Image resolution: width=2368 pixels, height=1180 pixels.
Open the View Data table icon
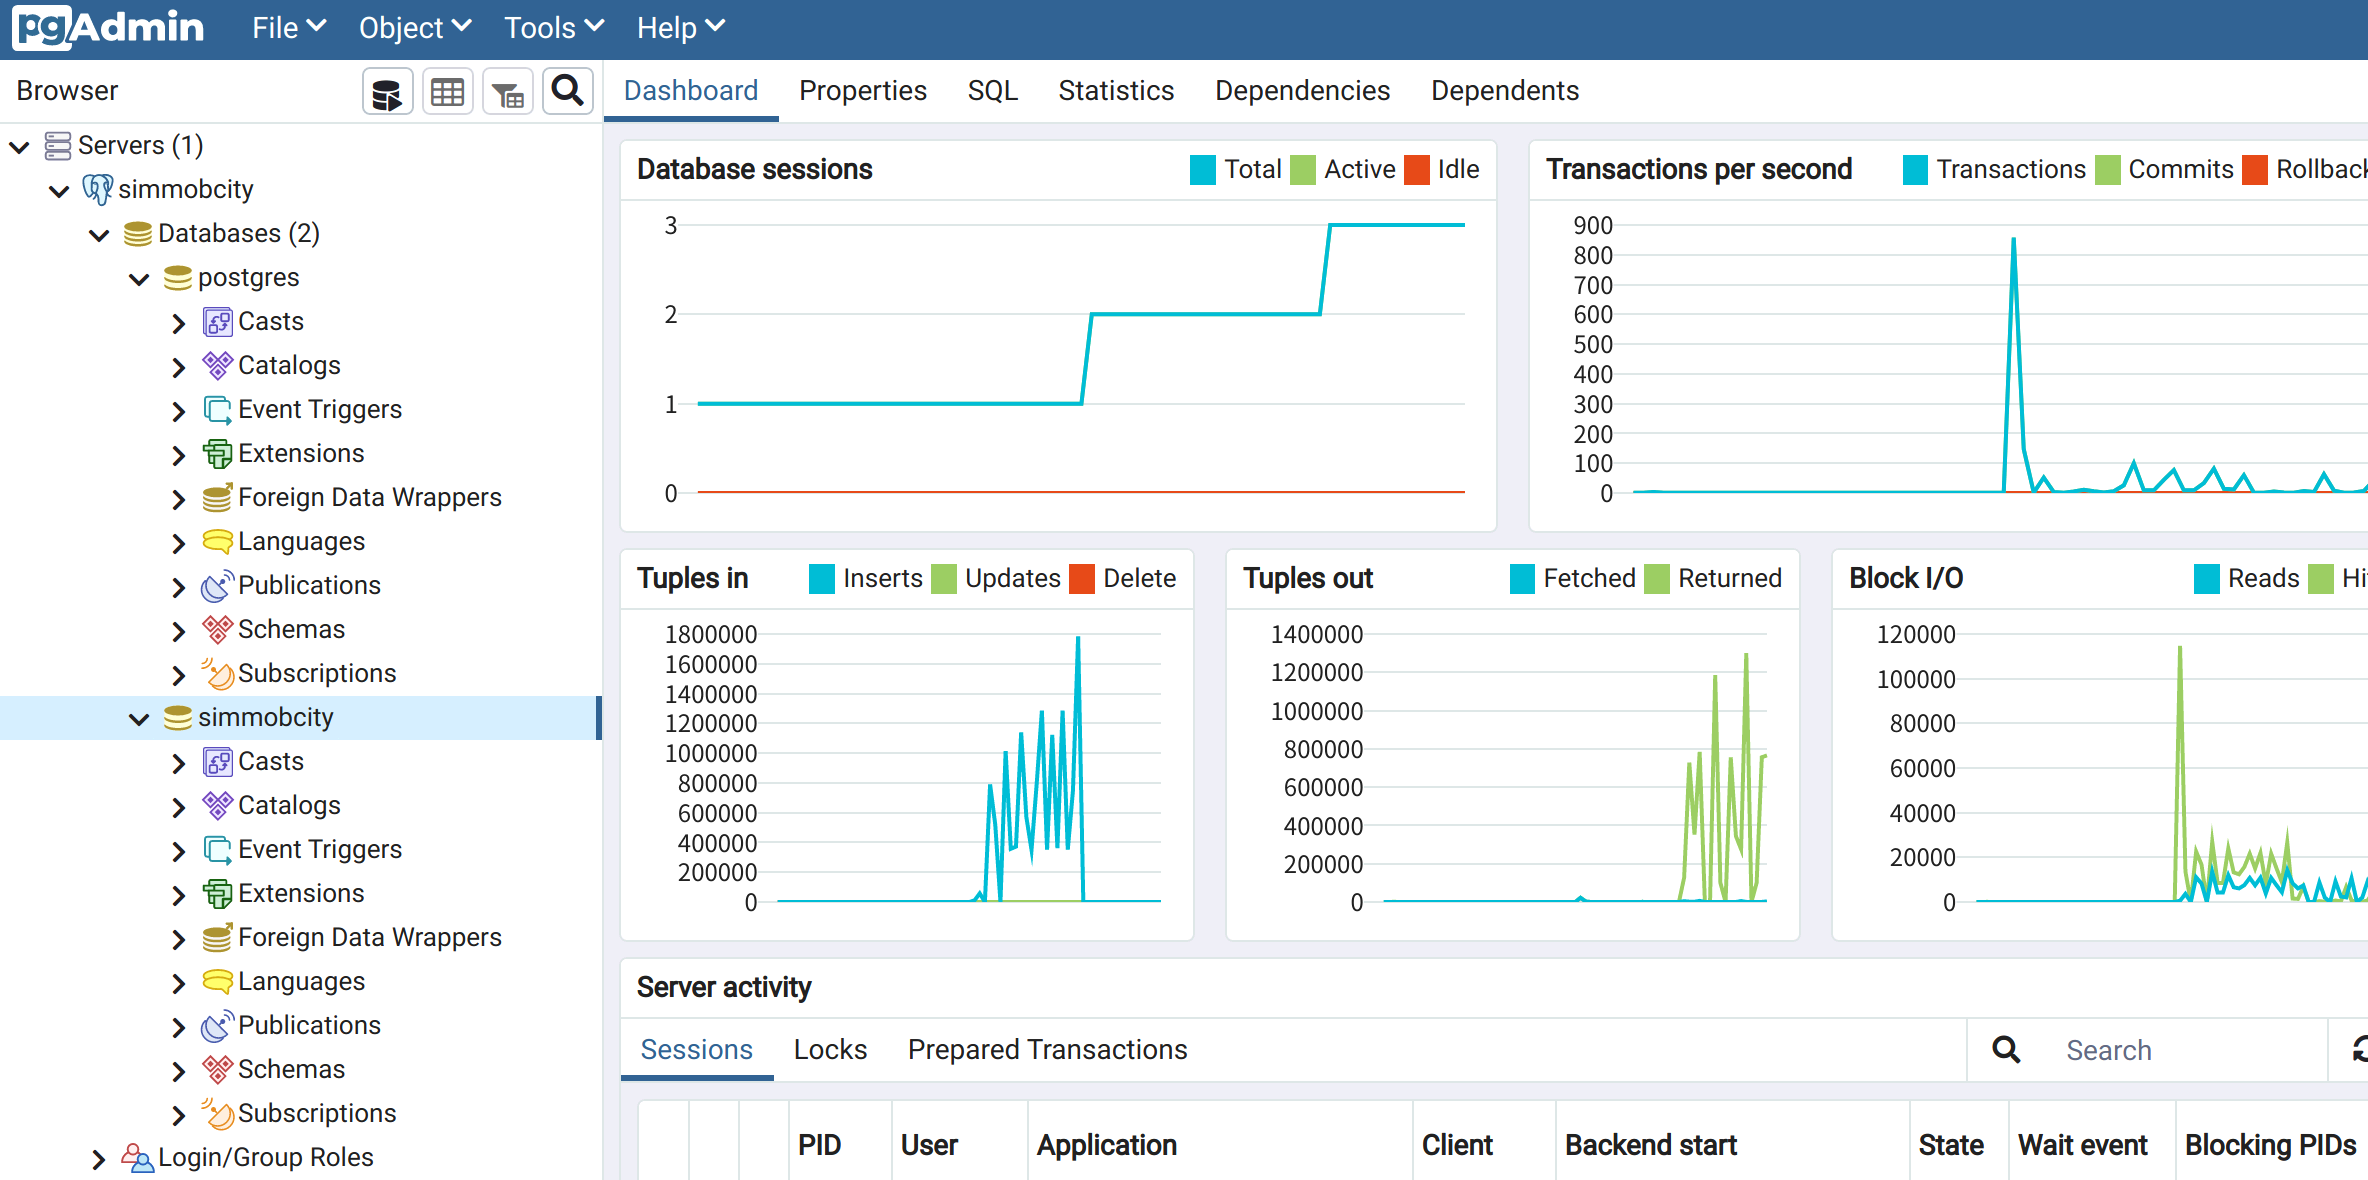(447, 93)
